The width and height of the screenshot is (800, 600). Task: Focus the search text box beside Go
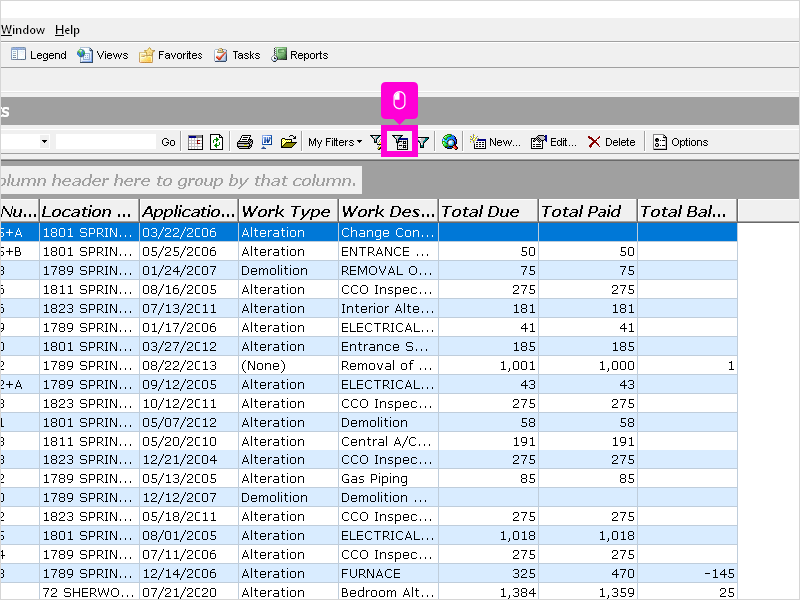coord(106,142)
